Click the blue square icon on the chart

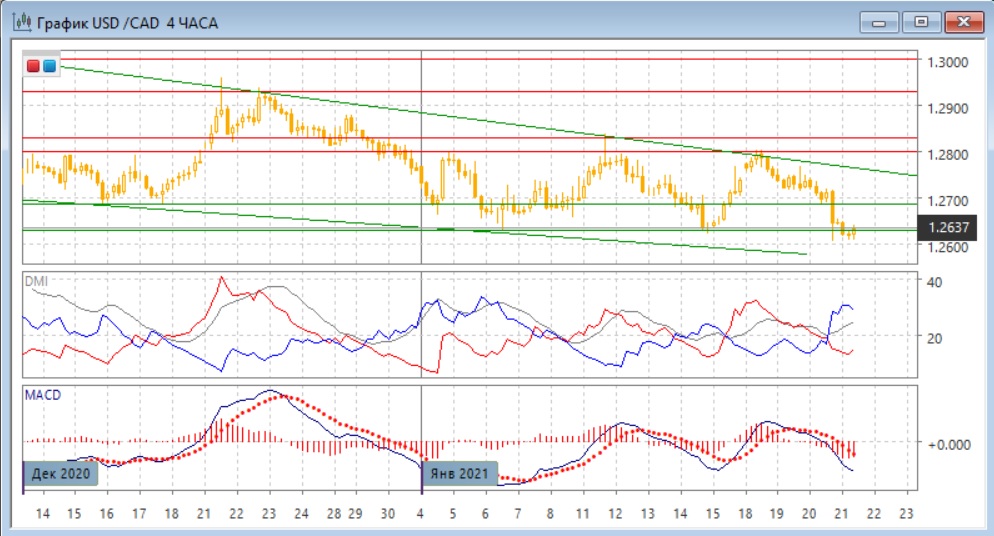tap(49, 66)
